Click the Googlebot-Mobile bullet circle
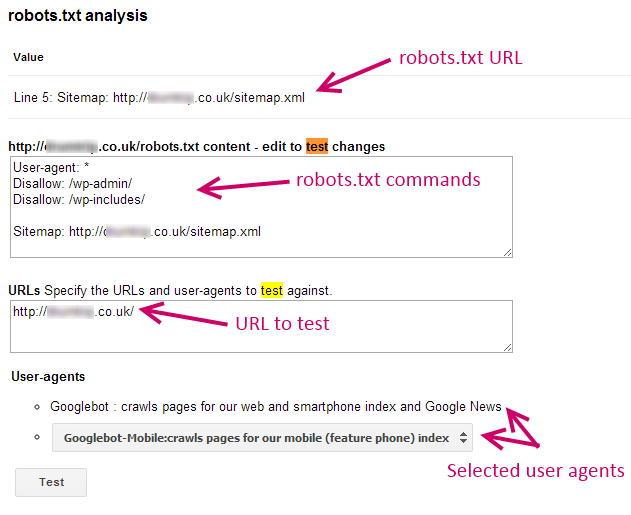Screen dimensions: 631x515 coord(37,437)
